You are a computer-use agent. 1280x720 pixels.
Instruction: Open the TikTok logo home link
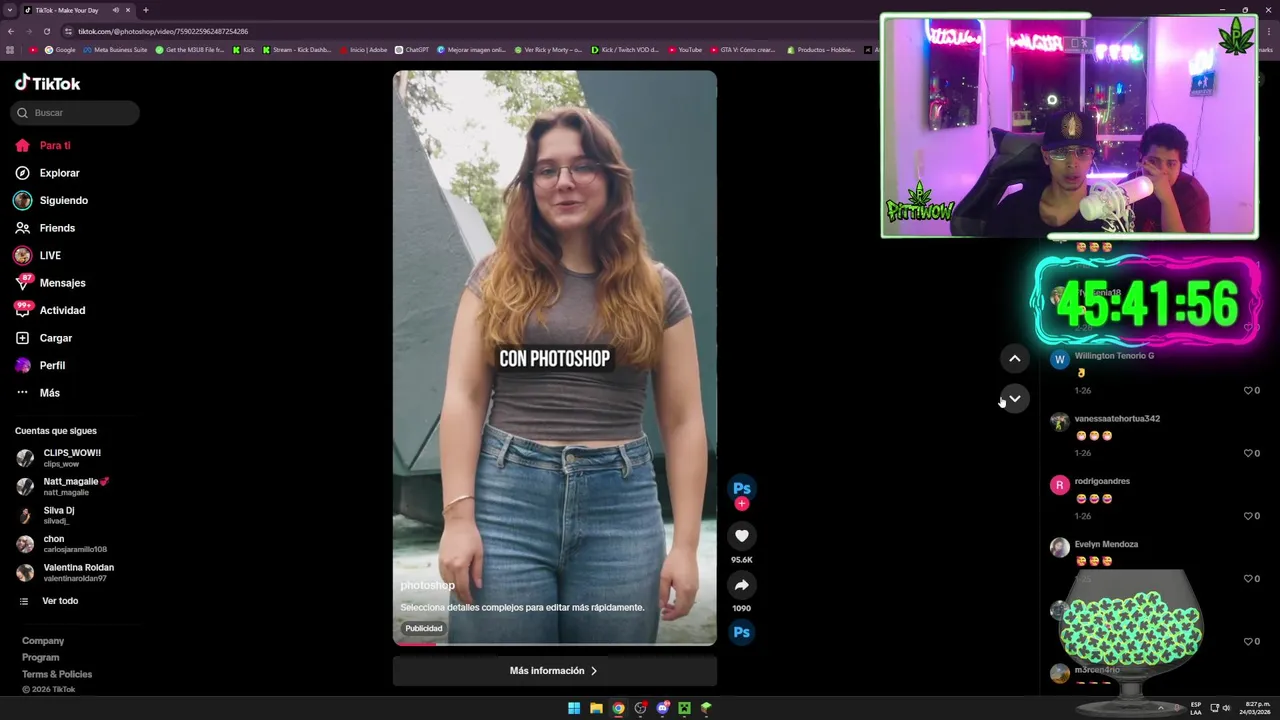47,83
